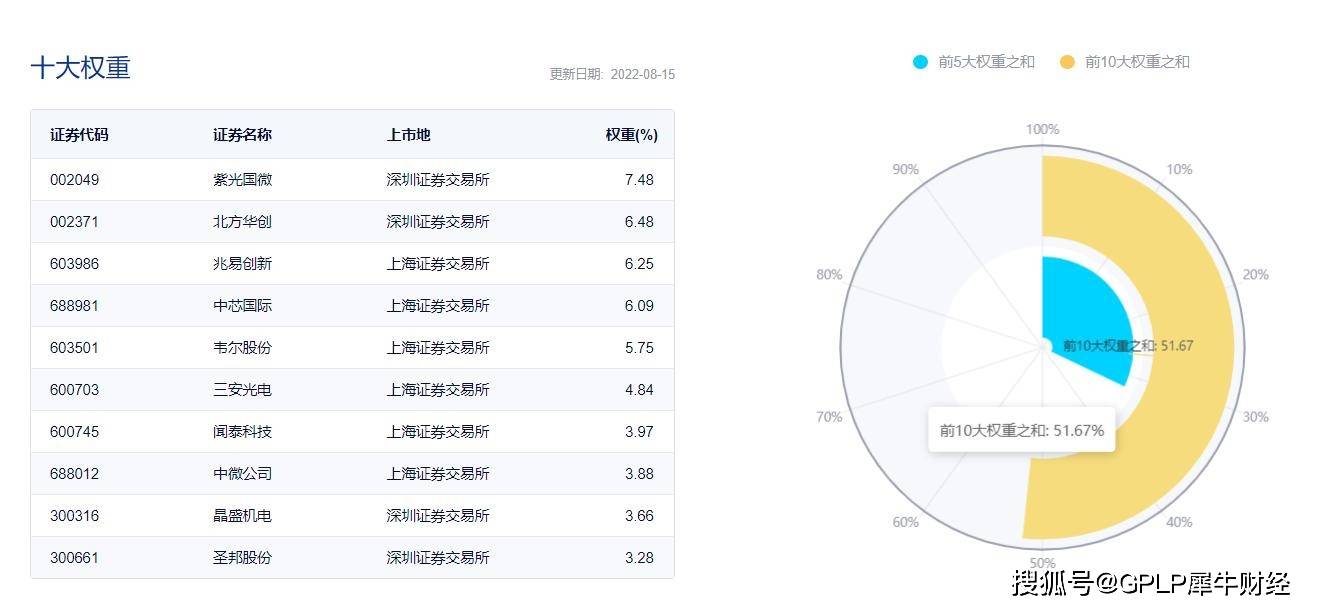Click weight value 3.66
1321x611 pixels.
[639, 516]
